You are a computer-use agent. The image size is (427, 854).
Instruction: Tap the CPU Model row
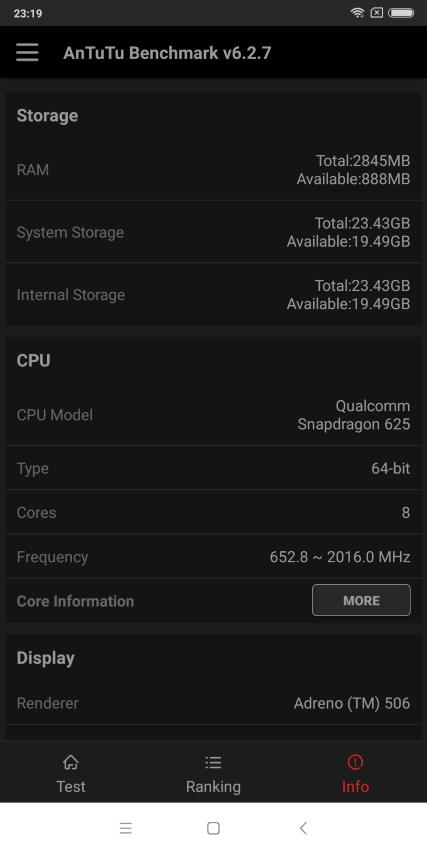coord(214,414)
